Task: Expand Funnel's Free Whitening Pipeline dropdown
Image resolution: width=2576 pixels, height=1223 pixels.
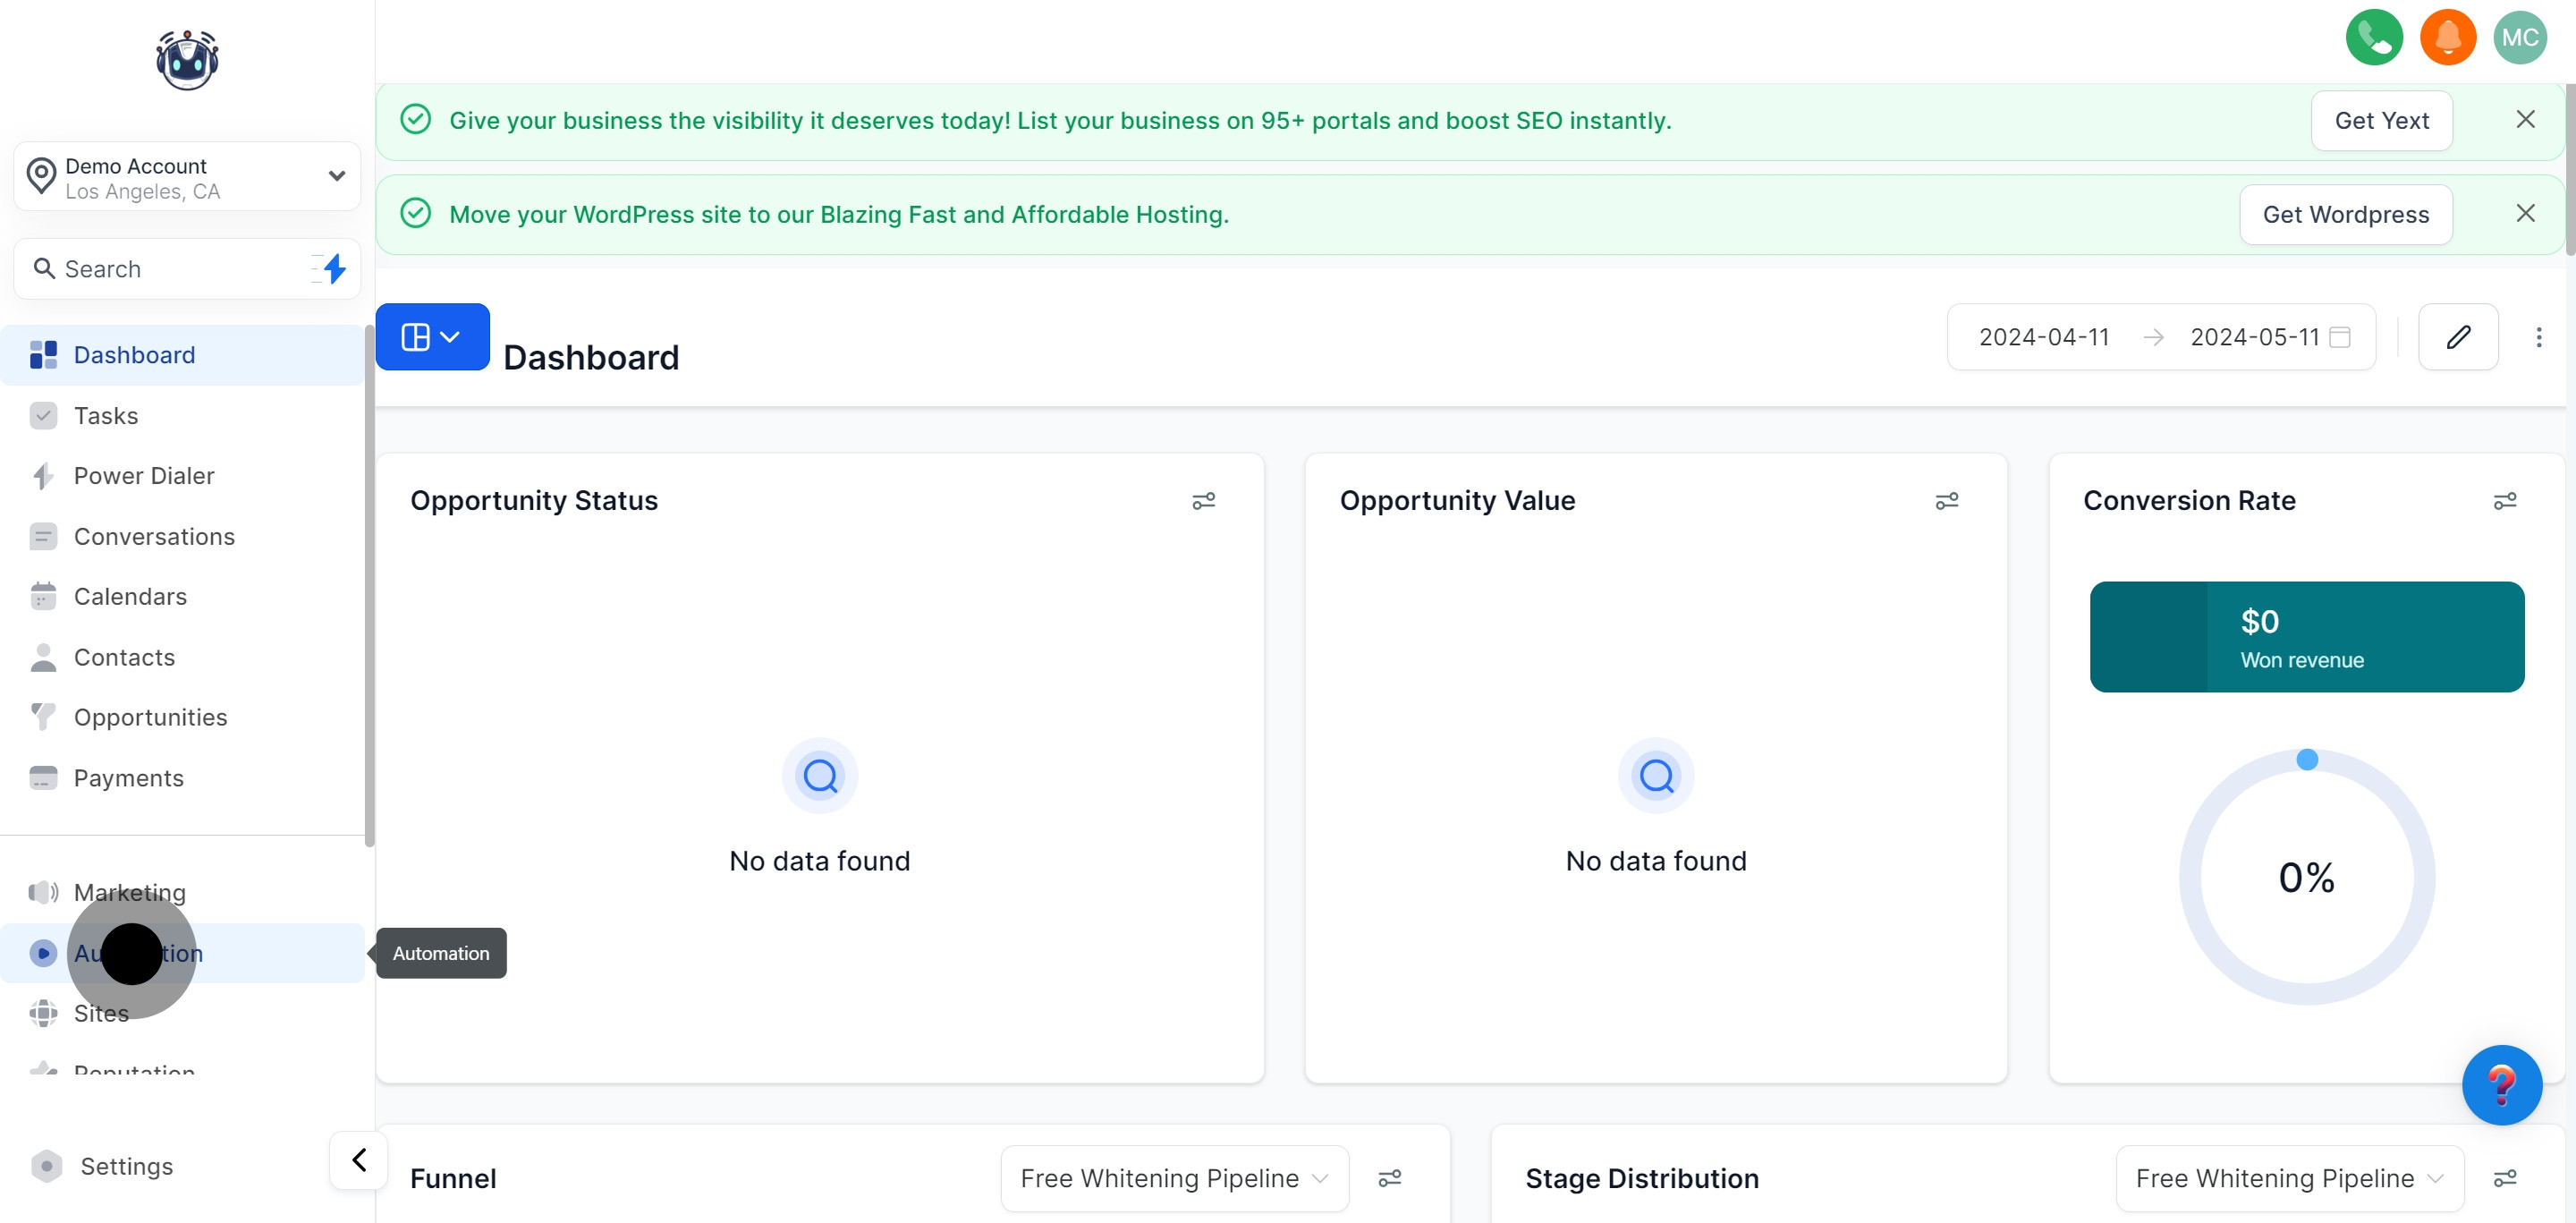Action: (x=1174, y=1178)
